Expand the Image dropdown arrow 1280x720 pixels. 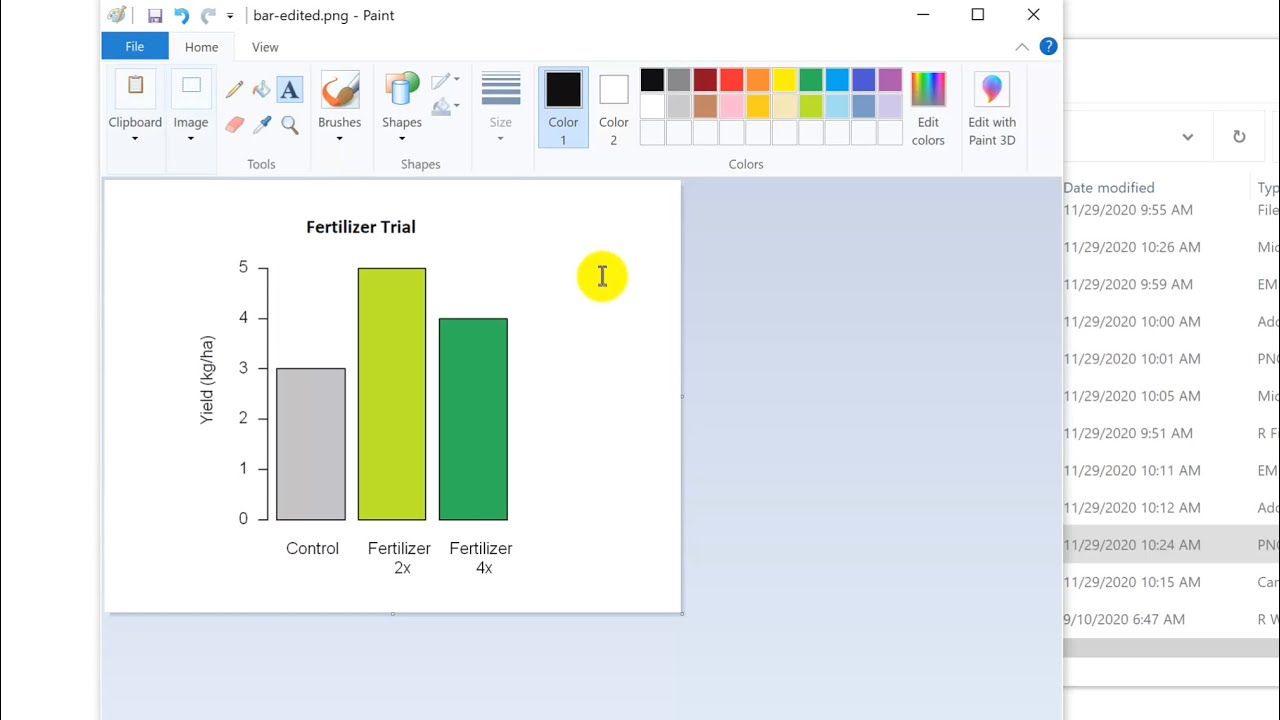[x=191, y=139]
